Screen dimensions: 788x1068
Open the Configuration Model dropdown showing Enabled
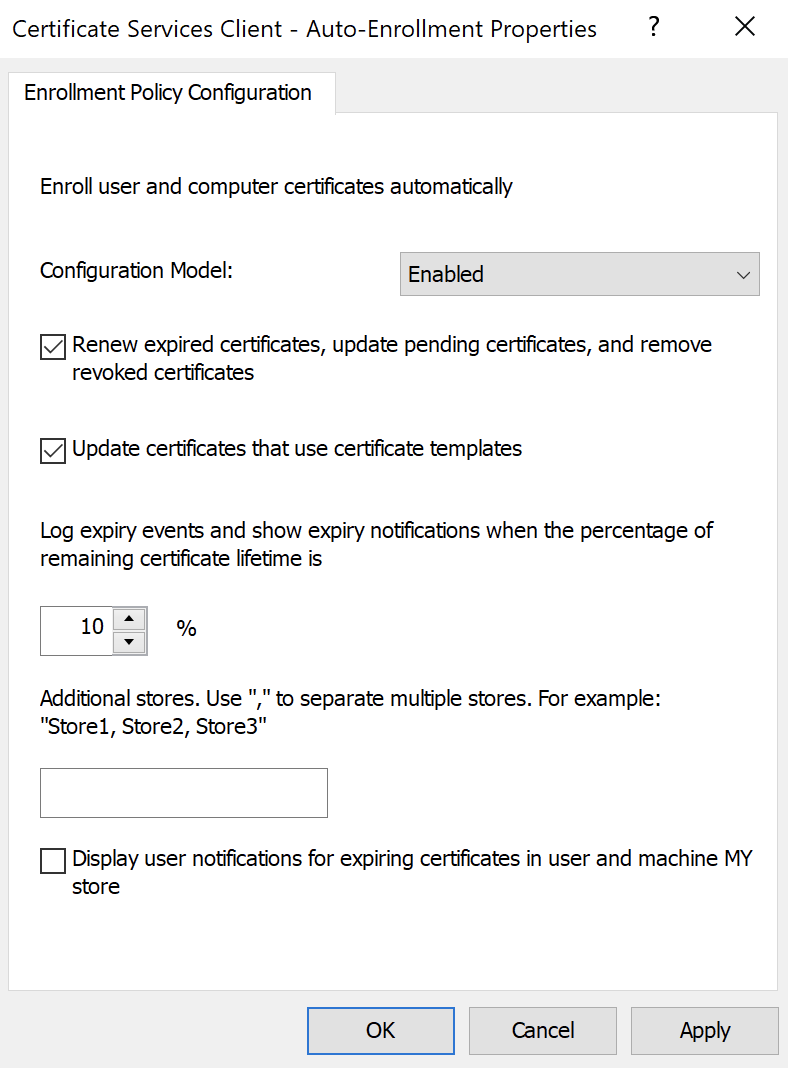pyautogui.click(x=565, y=274)
